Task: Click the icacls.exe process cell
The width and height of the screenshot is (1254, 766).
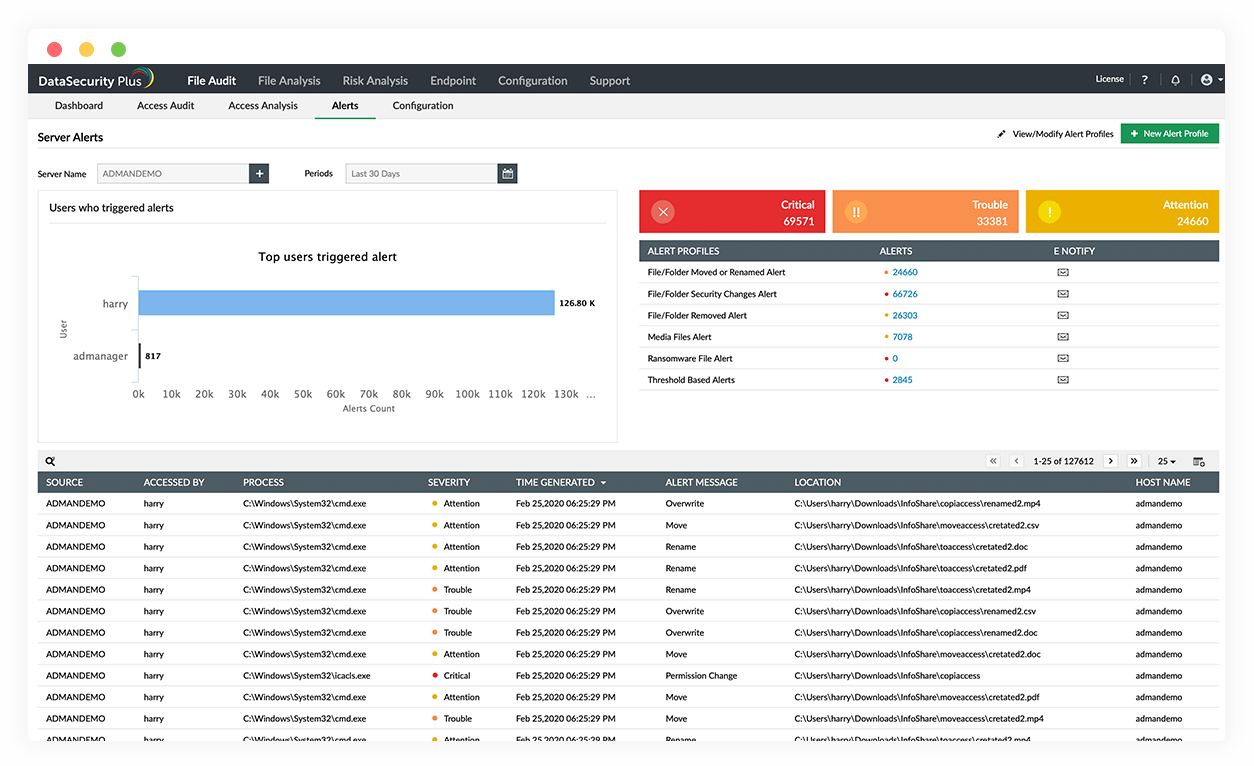Action: coord(307,676)
